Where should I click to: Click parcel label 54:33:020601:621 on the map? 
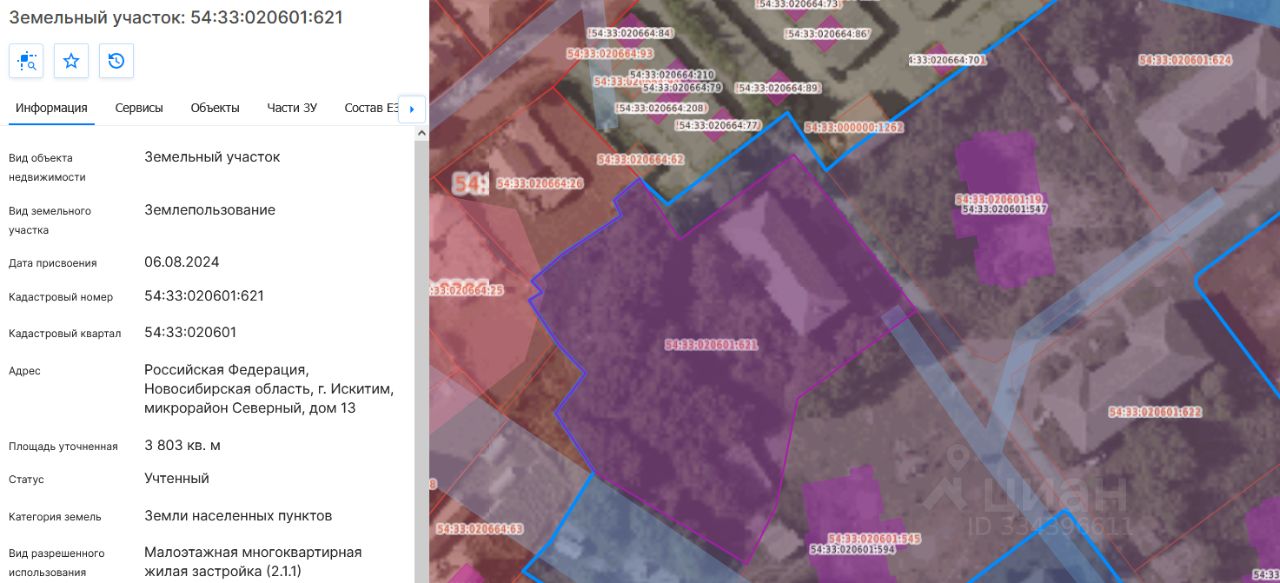[x=712, y=345]
